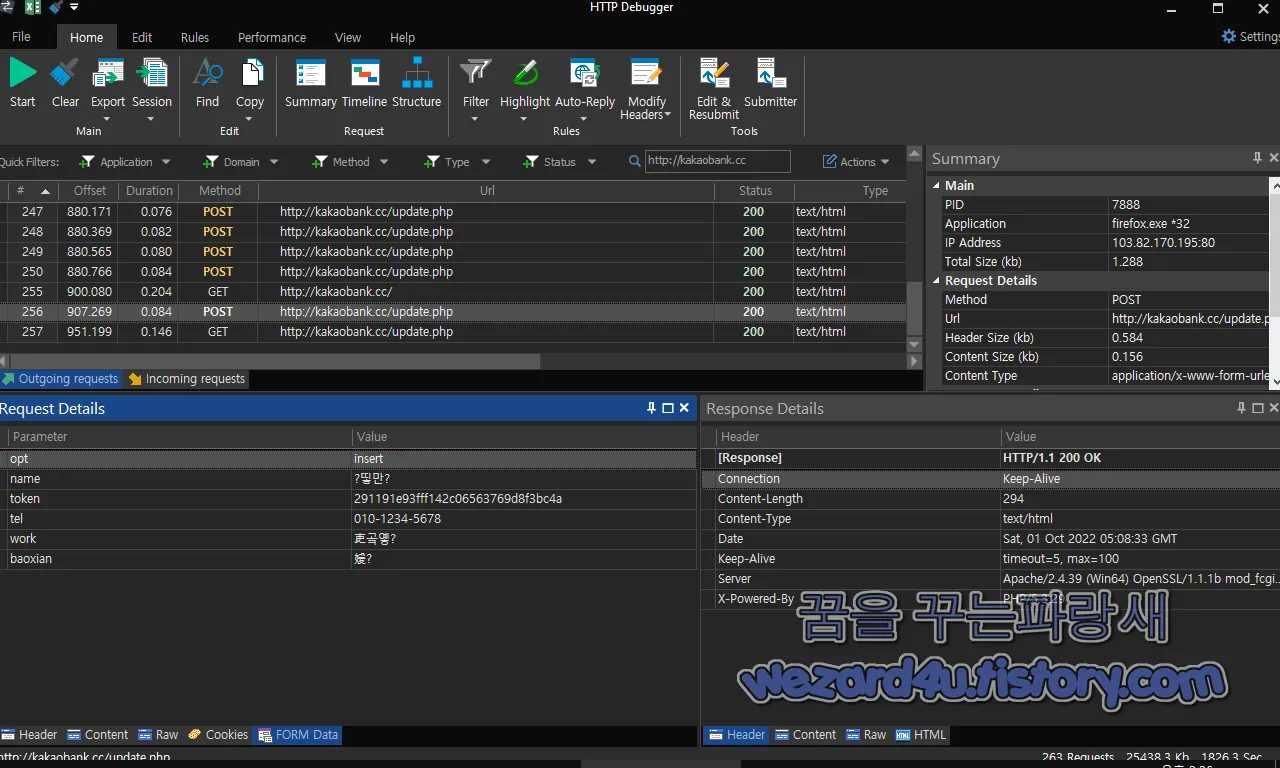Close the Request Details panel
Viewport: 1280px width, 768px height.
[684, 408]
